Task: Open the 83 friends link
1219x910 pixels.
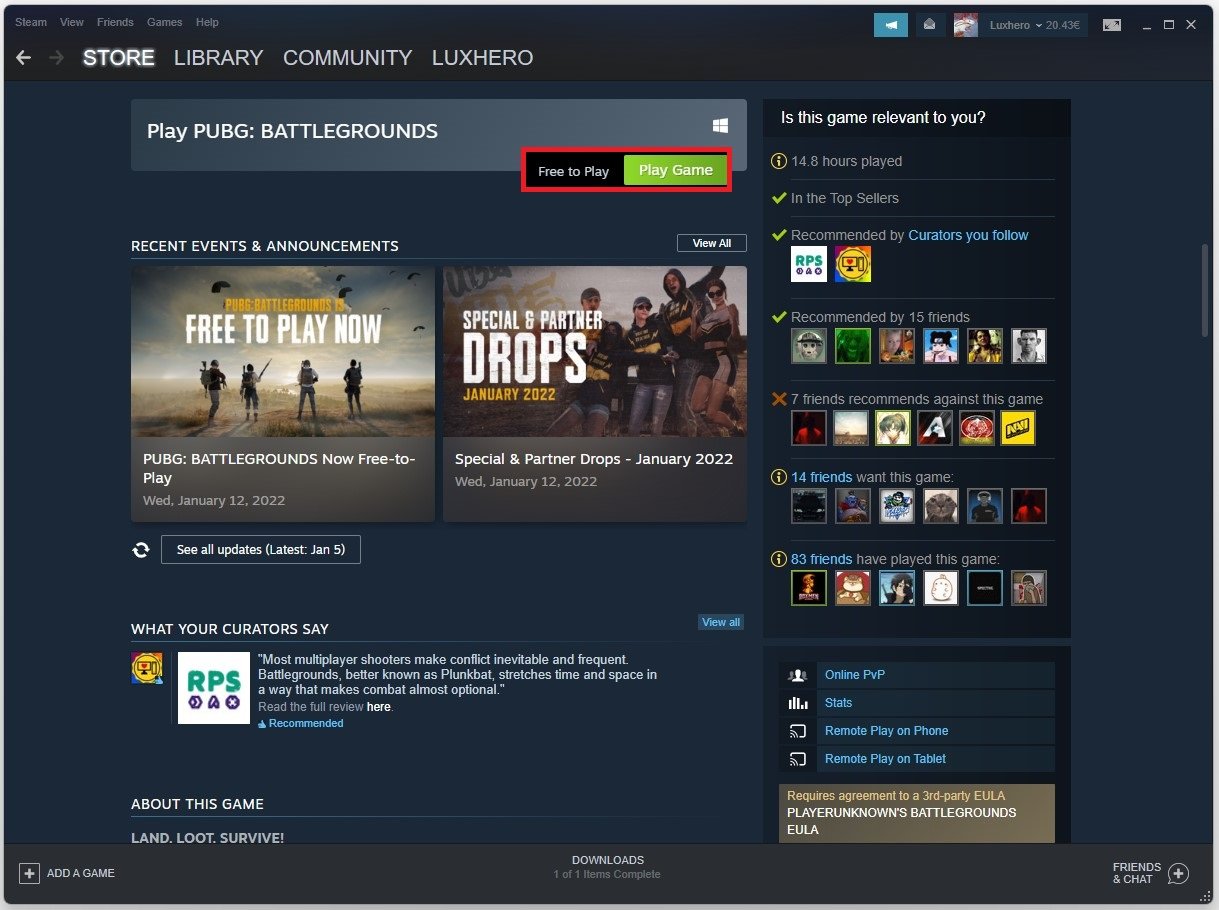Action: (822, 559)
